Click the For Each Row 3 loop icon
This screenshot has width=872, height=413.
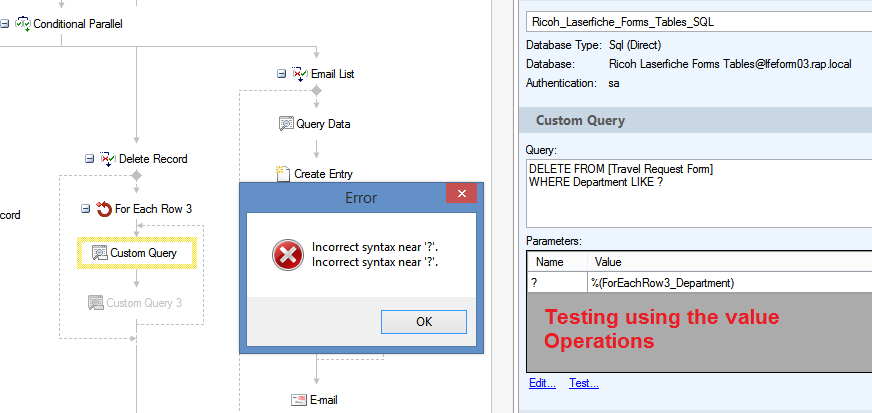(x=104, y=209)
